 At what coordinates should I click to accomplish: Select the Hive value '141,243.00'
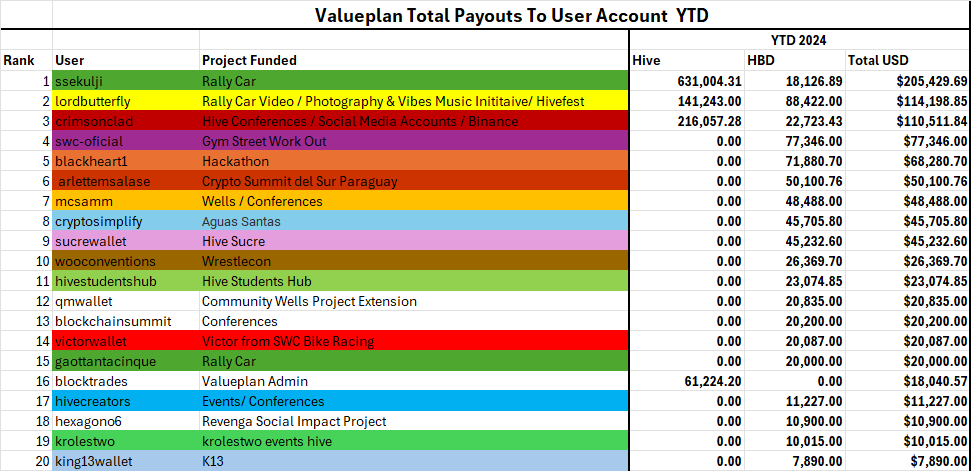pos(687,101)
